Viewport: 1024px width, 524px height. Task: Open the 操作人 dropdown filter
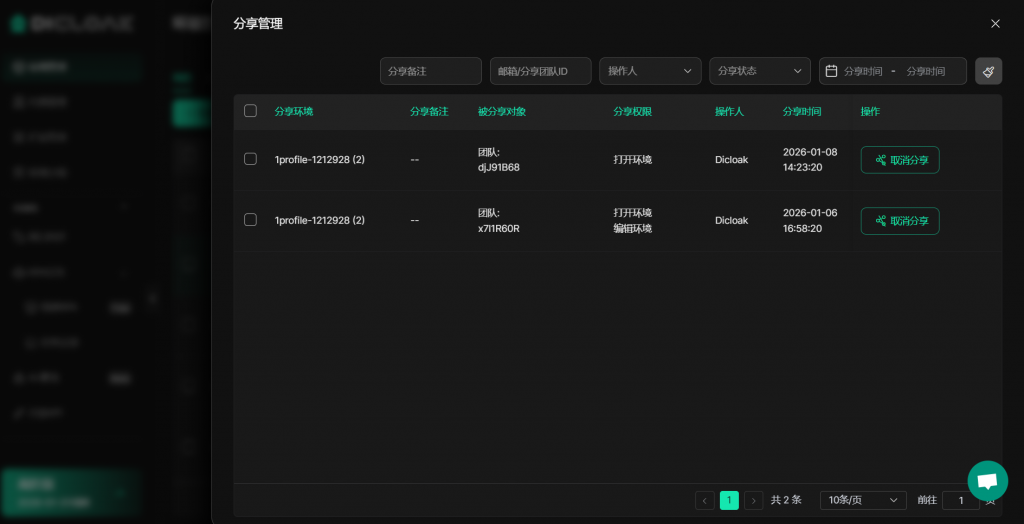[650, 71]
